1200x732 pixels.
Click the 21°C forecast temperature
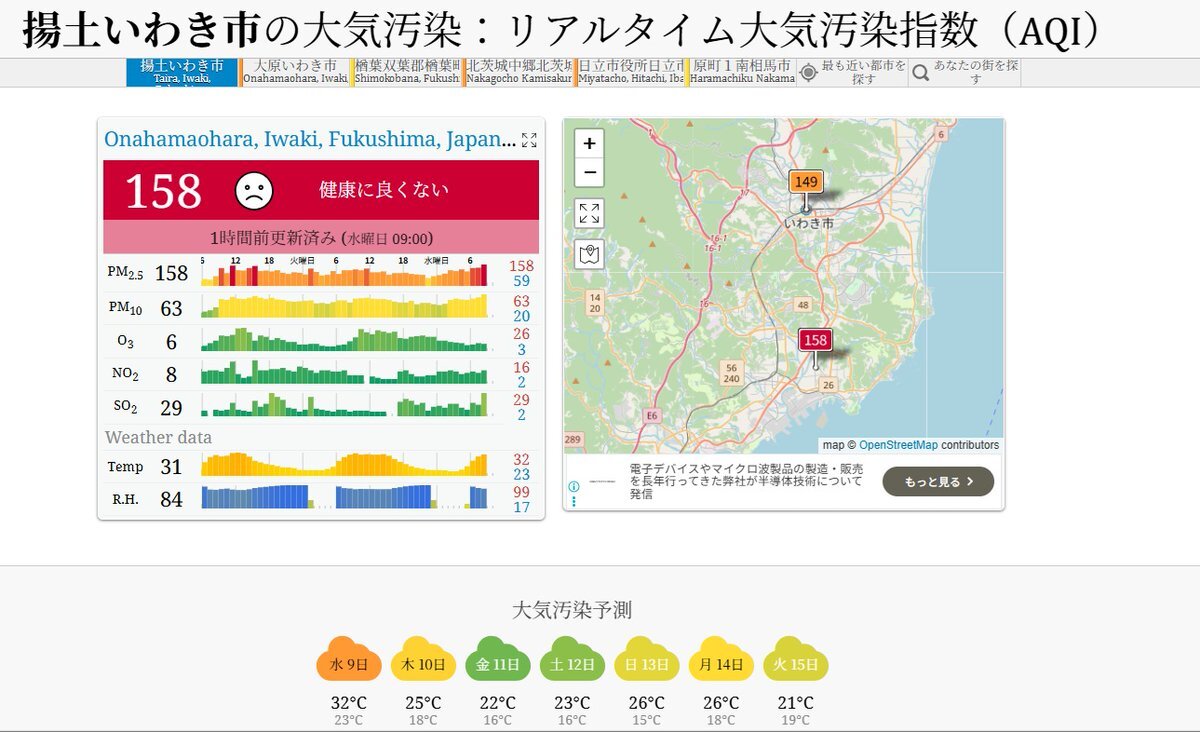(x=795, y=703)
